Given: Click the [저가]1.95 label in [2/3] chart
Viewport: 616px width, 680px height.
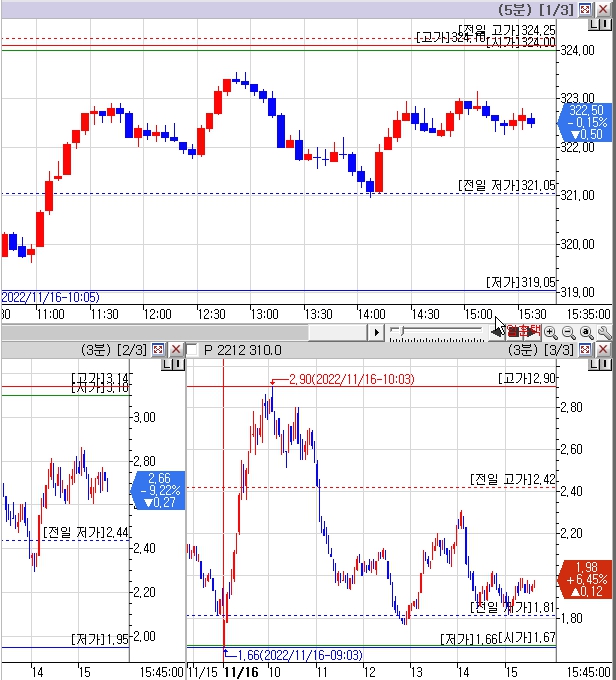Looking at the screenshot, I should [100, 639].
